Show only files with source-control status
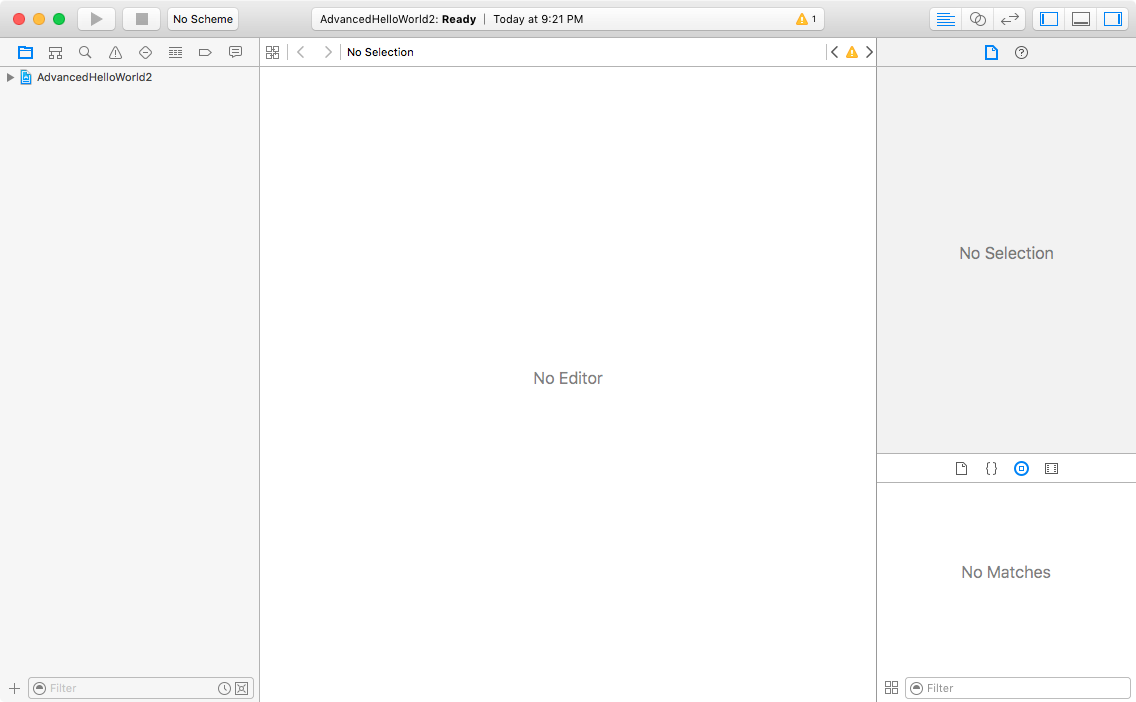 click(x=242, y=688)
